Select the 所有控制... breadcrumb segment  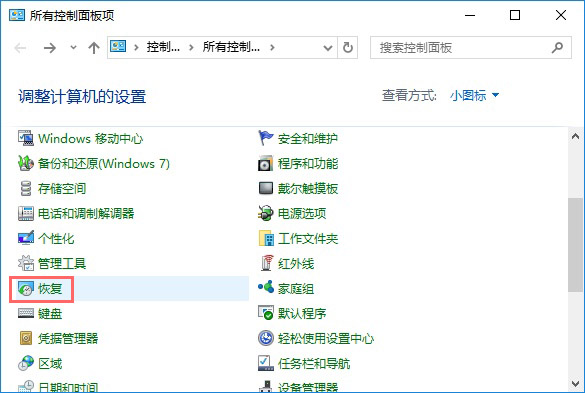click(231, 47)
